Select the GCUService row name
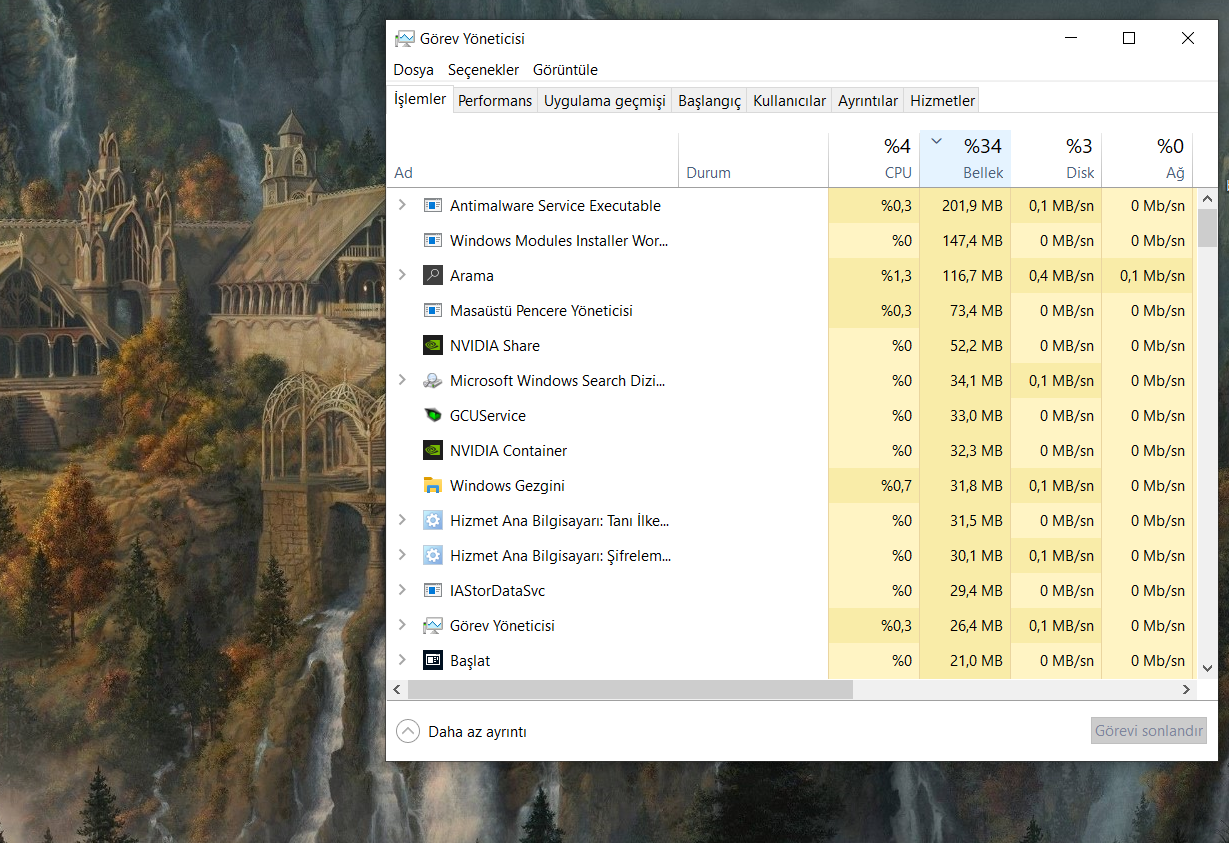This screenshot has height=843, width=1229. click(x=488, y=416)
